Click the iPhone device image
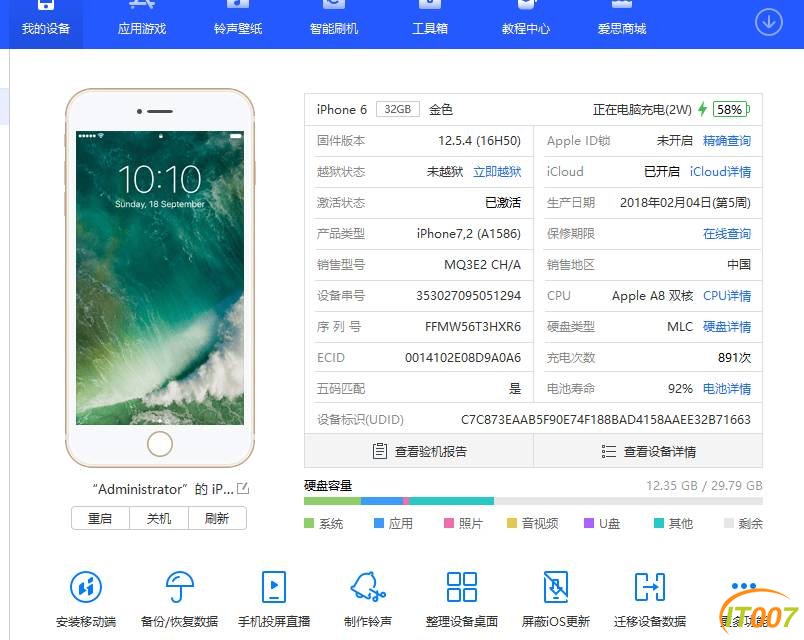804x640 pixels. point(160,277)
